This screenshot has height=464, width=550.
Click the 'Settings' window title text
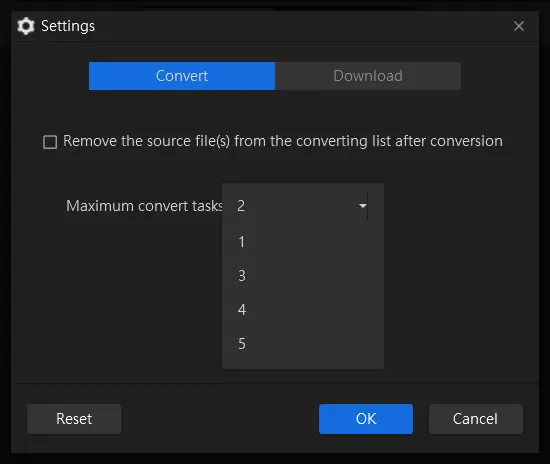pyautogui.click(x=68, y=26)
